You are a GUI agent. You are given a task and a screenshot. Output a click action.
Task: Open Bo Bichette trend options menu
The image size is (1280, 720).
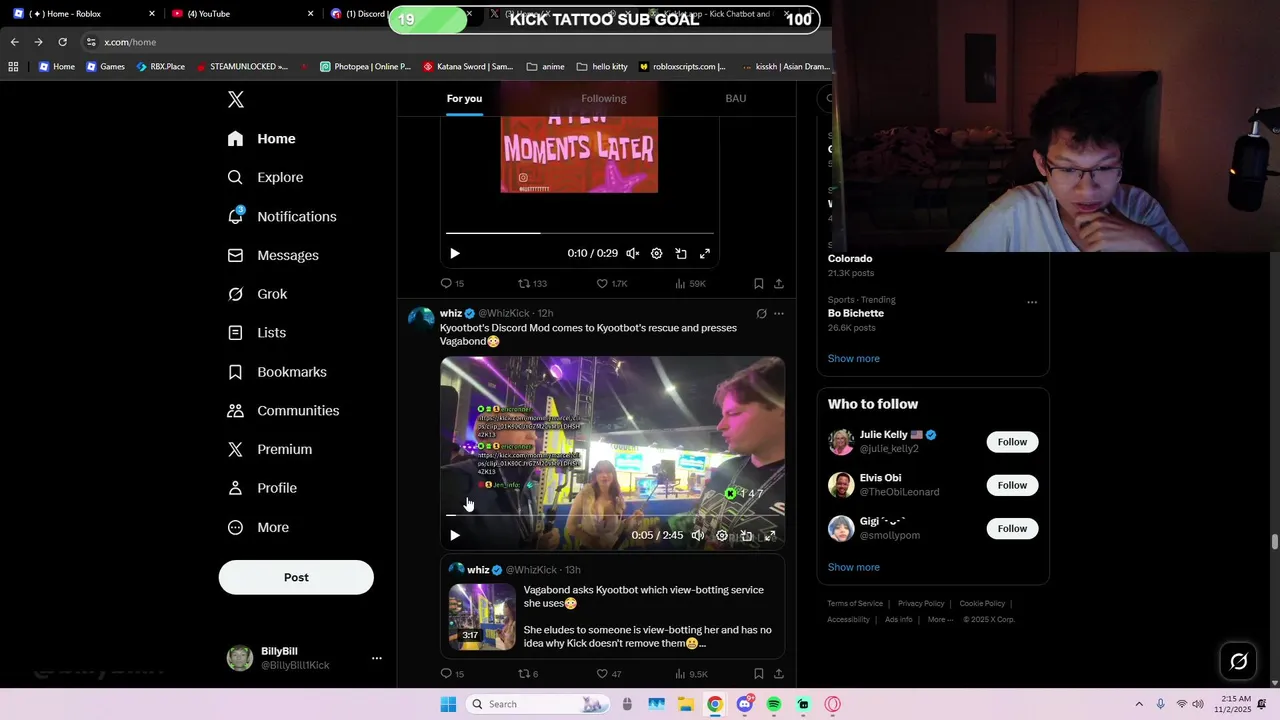click(x=1032, y=302)
